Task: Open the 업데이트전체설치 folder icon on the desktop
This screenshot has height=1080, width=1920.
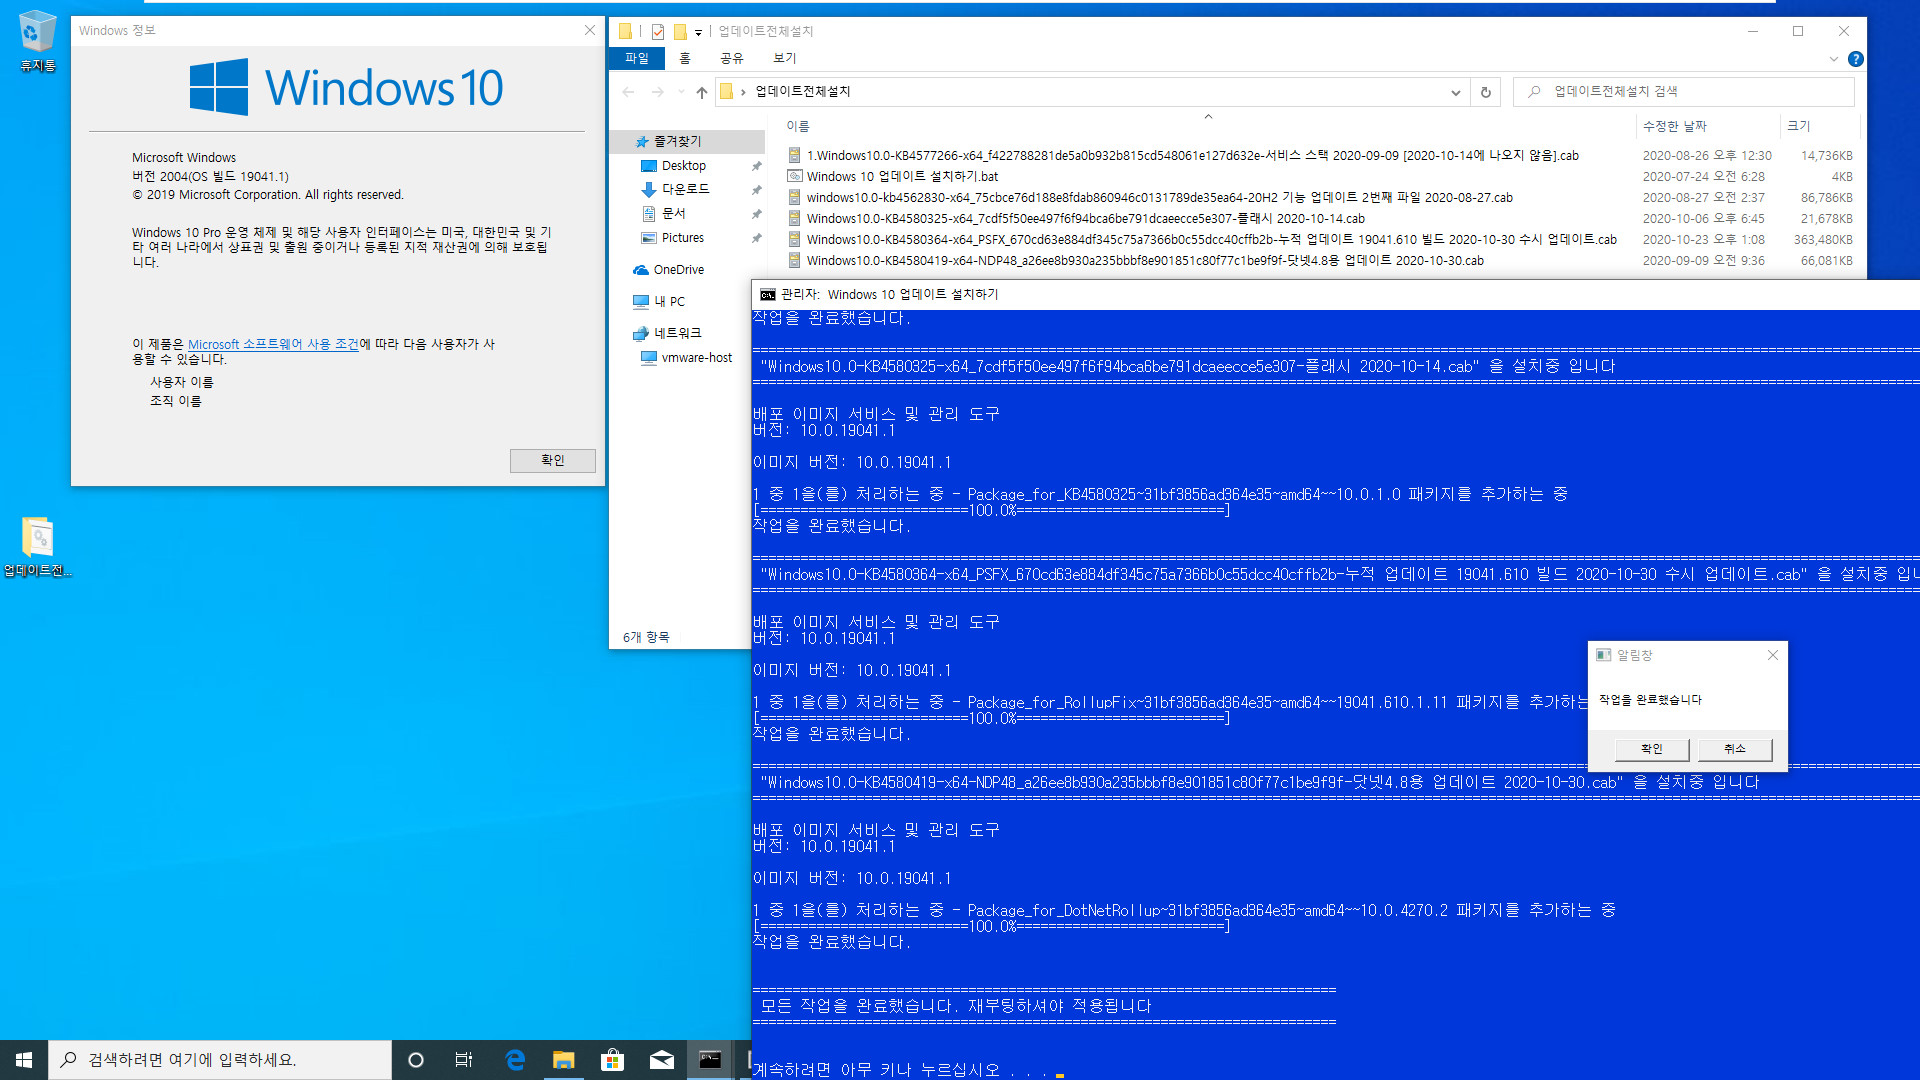Action: point(37,546)
